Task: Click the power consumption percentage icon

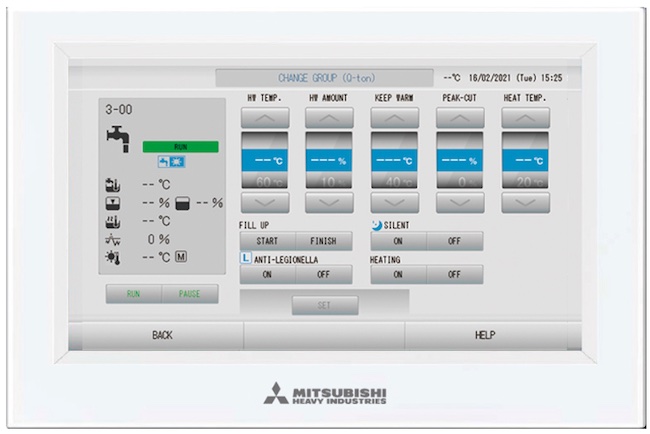Action: tap(113, 239)
